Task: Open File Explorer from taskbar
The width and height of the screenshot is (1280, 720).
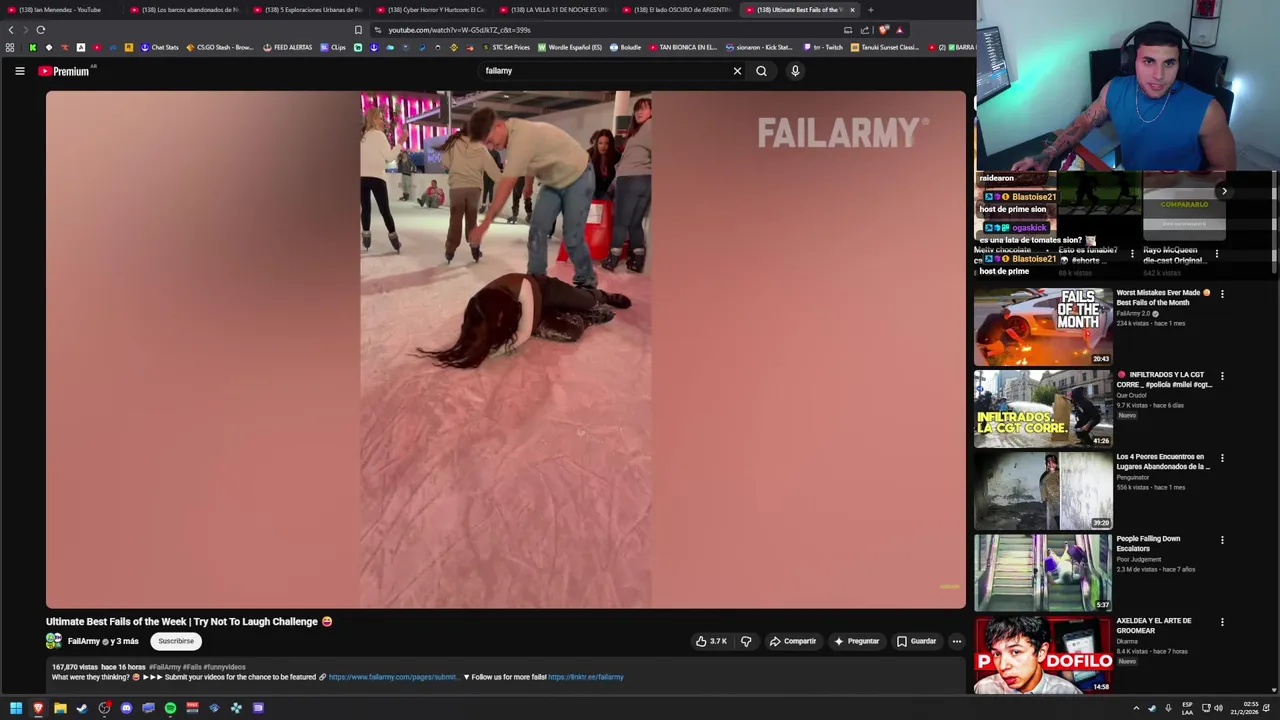Action: [60, 708]
